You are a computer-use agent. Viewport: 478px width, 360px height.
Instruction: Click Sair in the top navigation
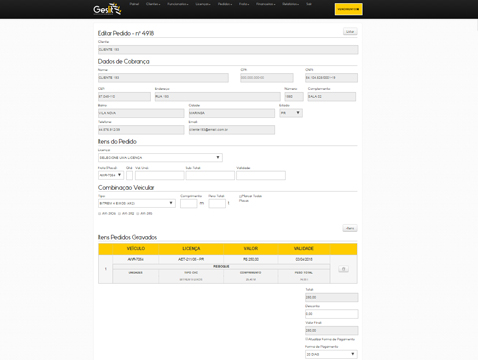pos(309,4)
